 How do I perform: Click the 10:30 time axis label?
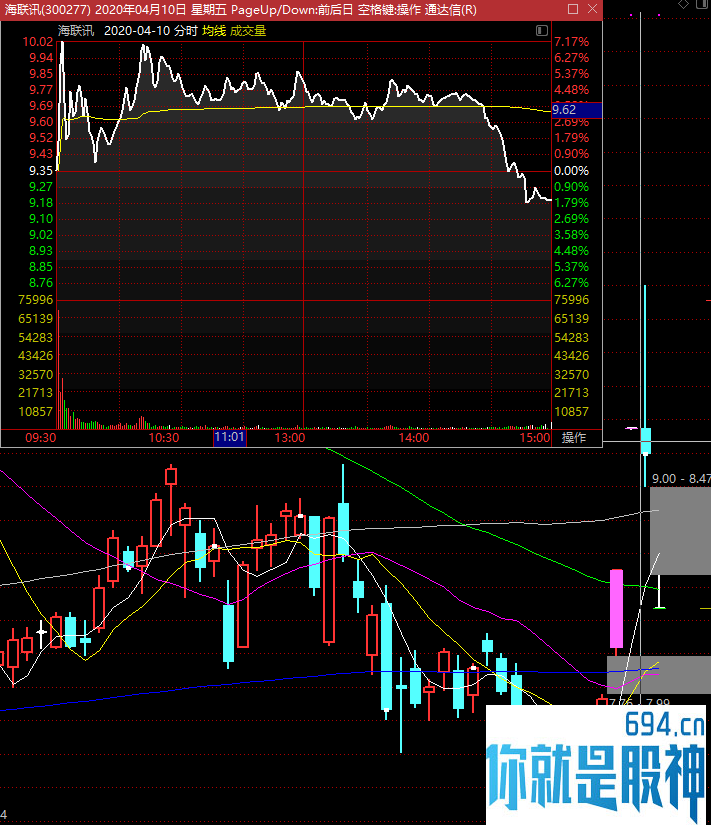pos(164,438)
